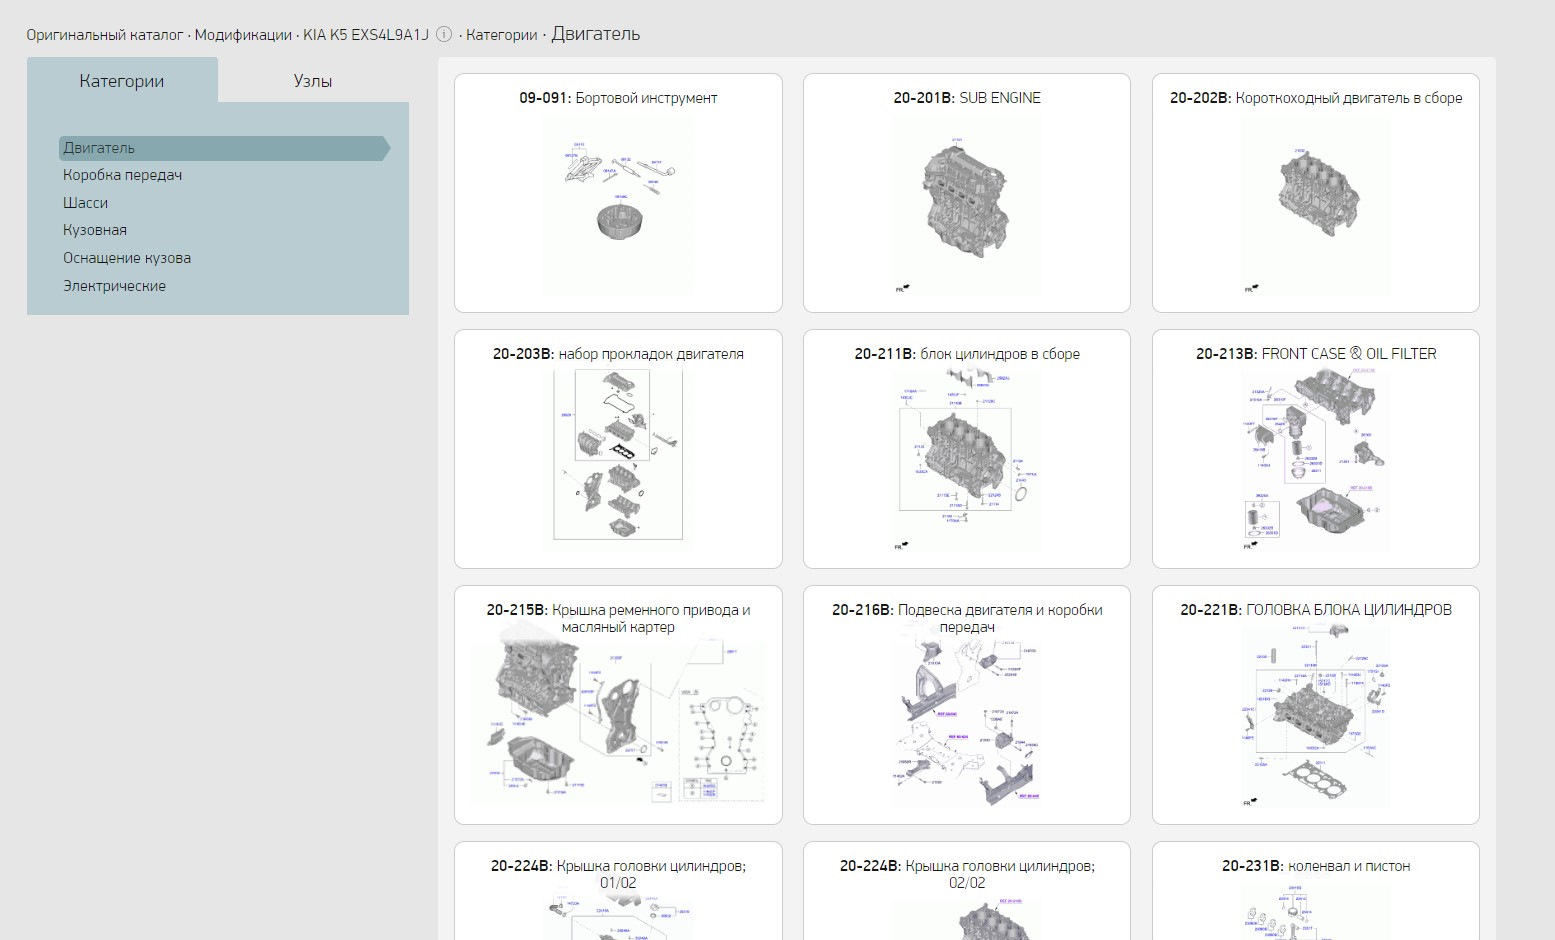Click the Категории breadcrumb link
Viewport: 1555px width, 940px height.
pyautogui.click(x=501, y=35)
